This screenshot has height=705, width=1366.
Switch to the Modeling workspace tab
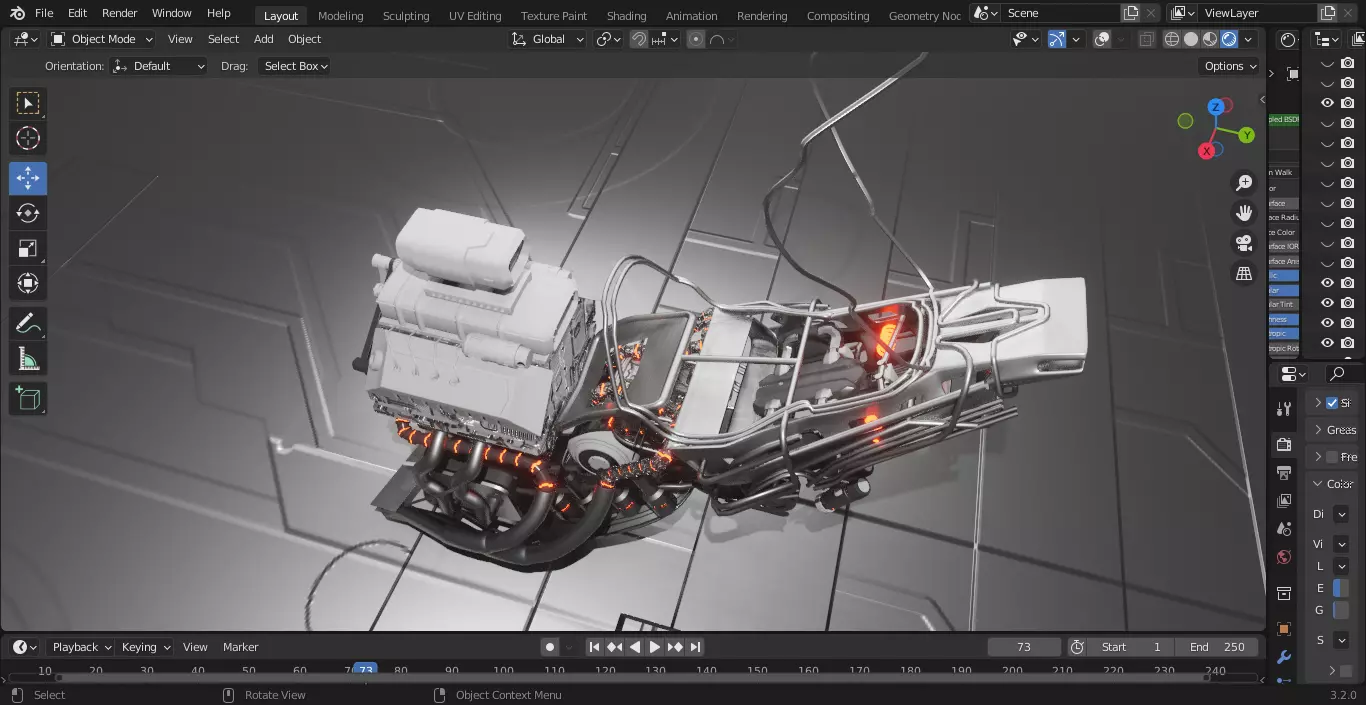tap(341, 15)
